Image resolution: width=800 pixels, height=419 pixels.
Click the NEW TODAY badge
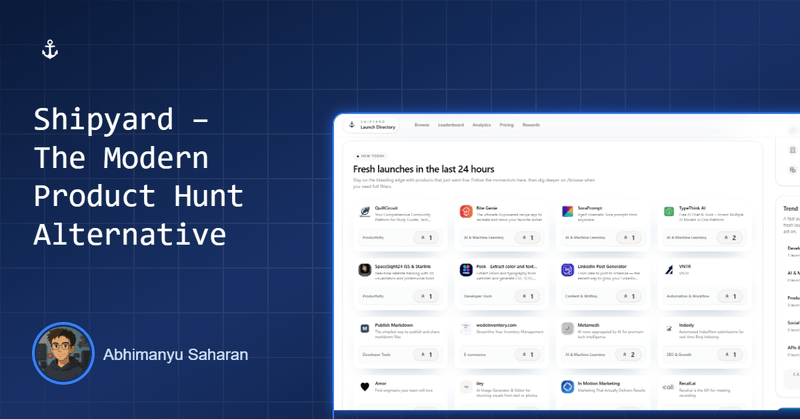click(x=371, y=156)
